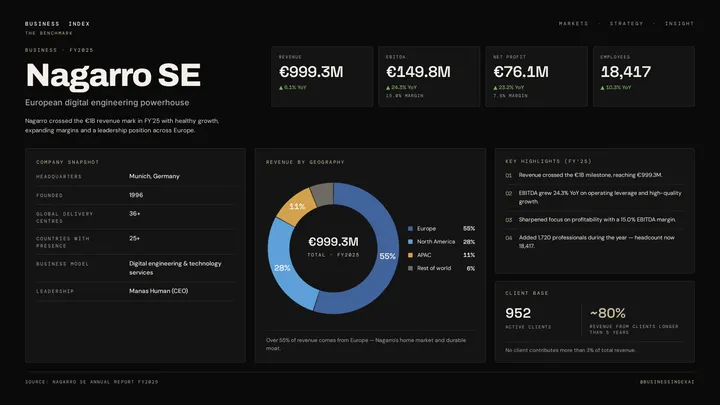This screenshot has height=405, width=720.
Task: Click the Revenue by Geography panel title
Action: 305,162
